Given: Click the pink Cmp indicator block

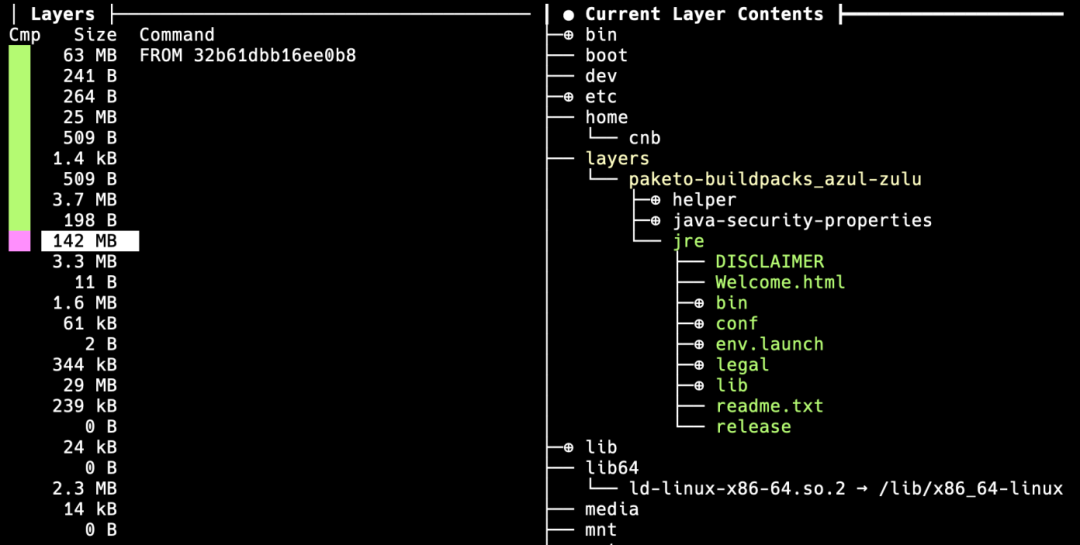Looking at the screenshot, I should click(19, 241).
